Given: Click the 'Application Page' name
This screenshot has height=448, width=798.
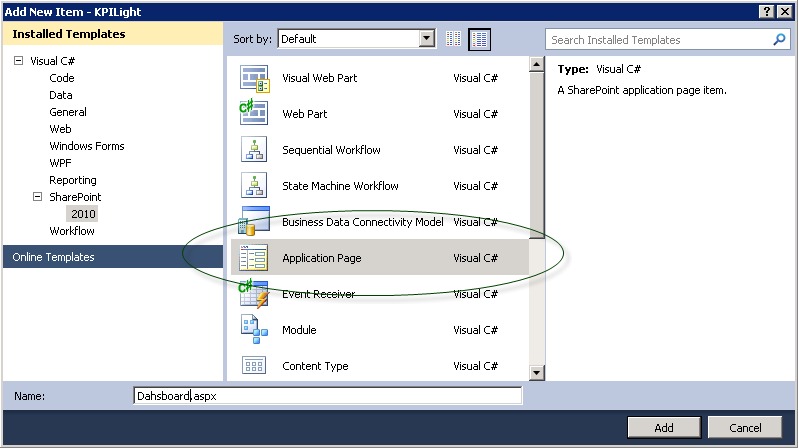Looking at the screenshot, I should [x=322, y=258].
